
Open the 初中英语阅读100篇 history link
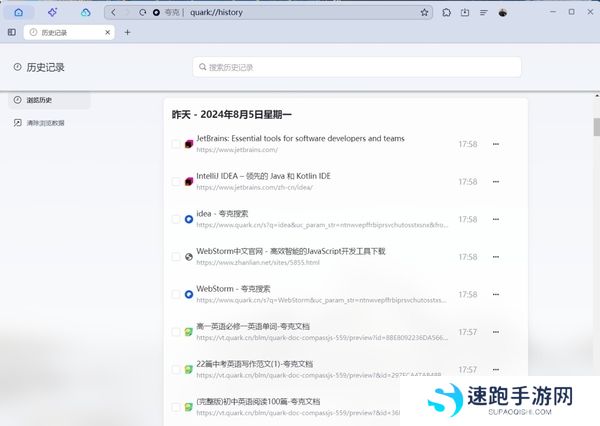pos(258,402)
